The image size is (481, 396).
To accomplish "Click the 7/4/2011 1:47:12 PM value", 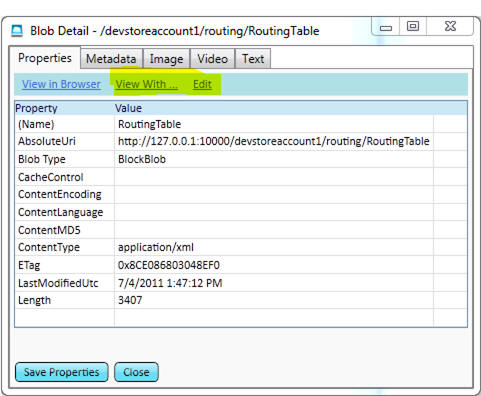I will (170, 283).
